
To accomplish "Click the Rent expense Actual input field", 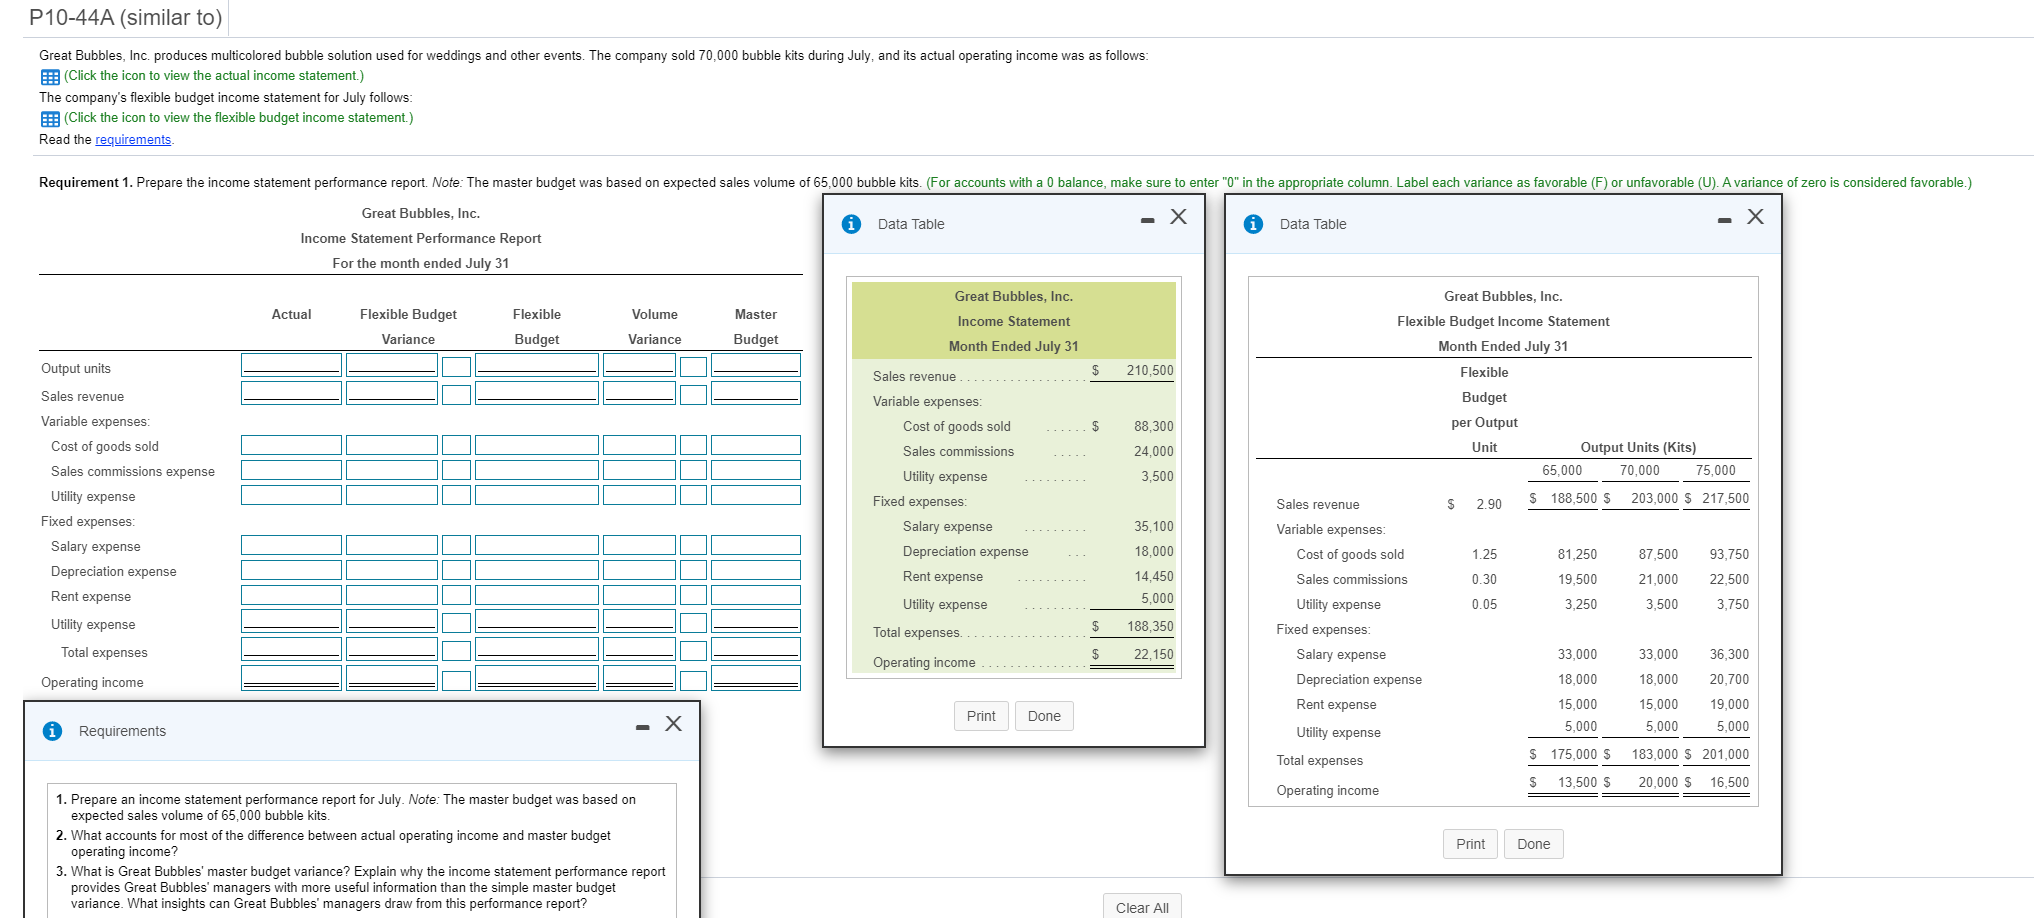I will 291,595.
